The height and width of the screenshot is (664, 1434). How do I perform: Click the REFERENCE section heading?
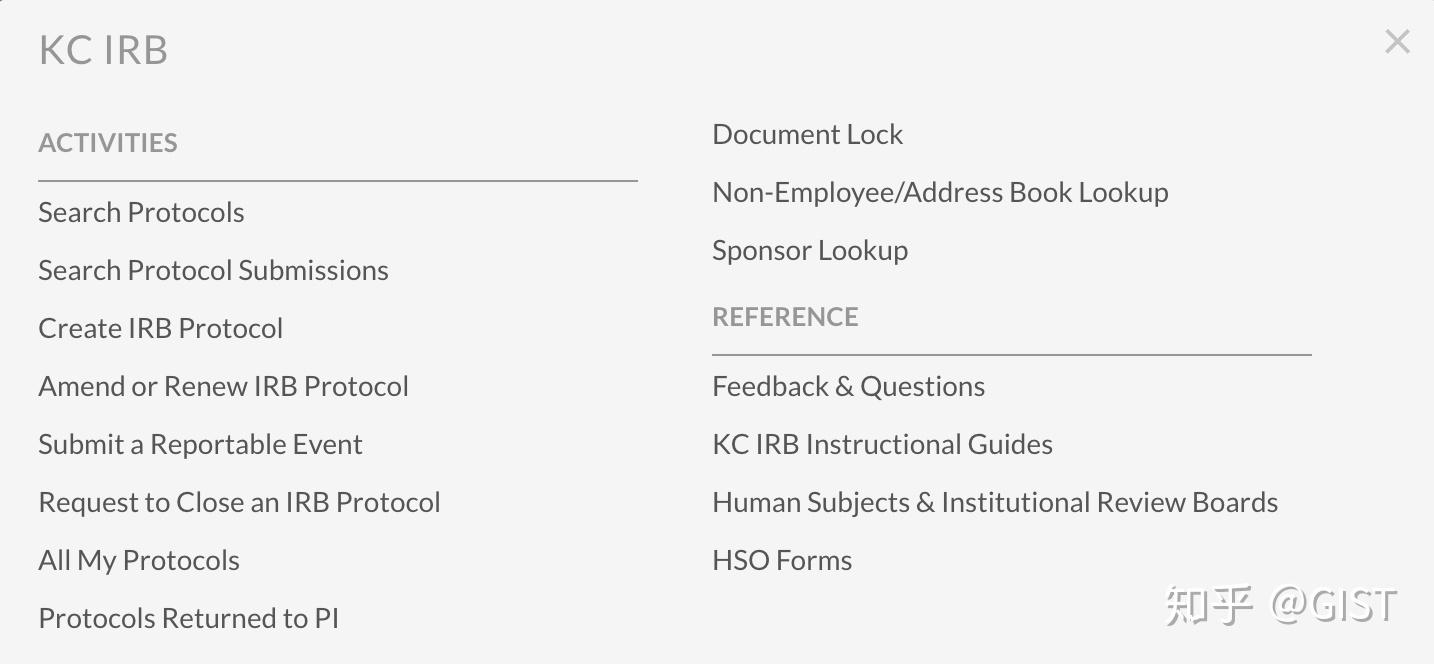785,317
